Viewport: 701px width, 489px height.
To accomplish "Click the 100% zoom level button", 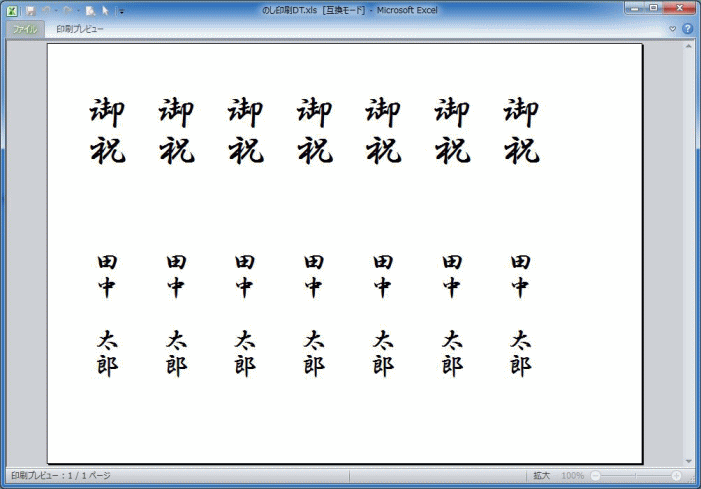I will [x=572, y=476].
